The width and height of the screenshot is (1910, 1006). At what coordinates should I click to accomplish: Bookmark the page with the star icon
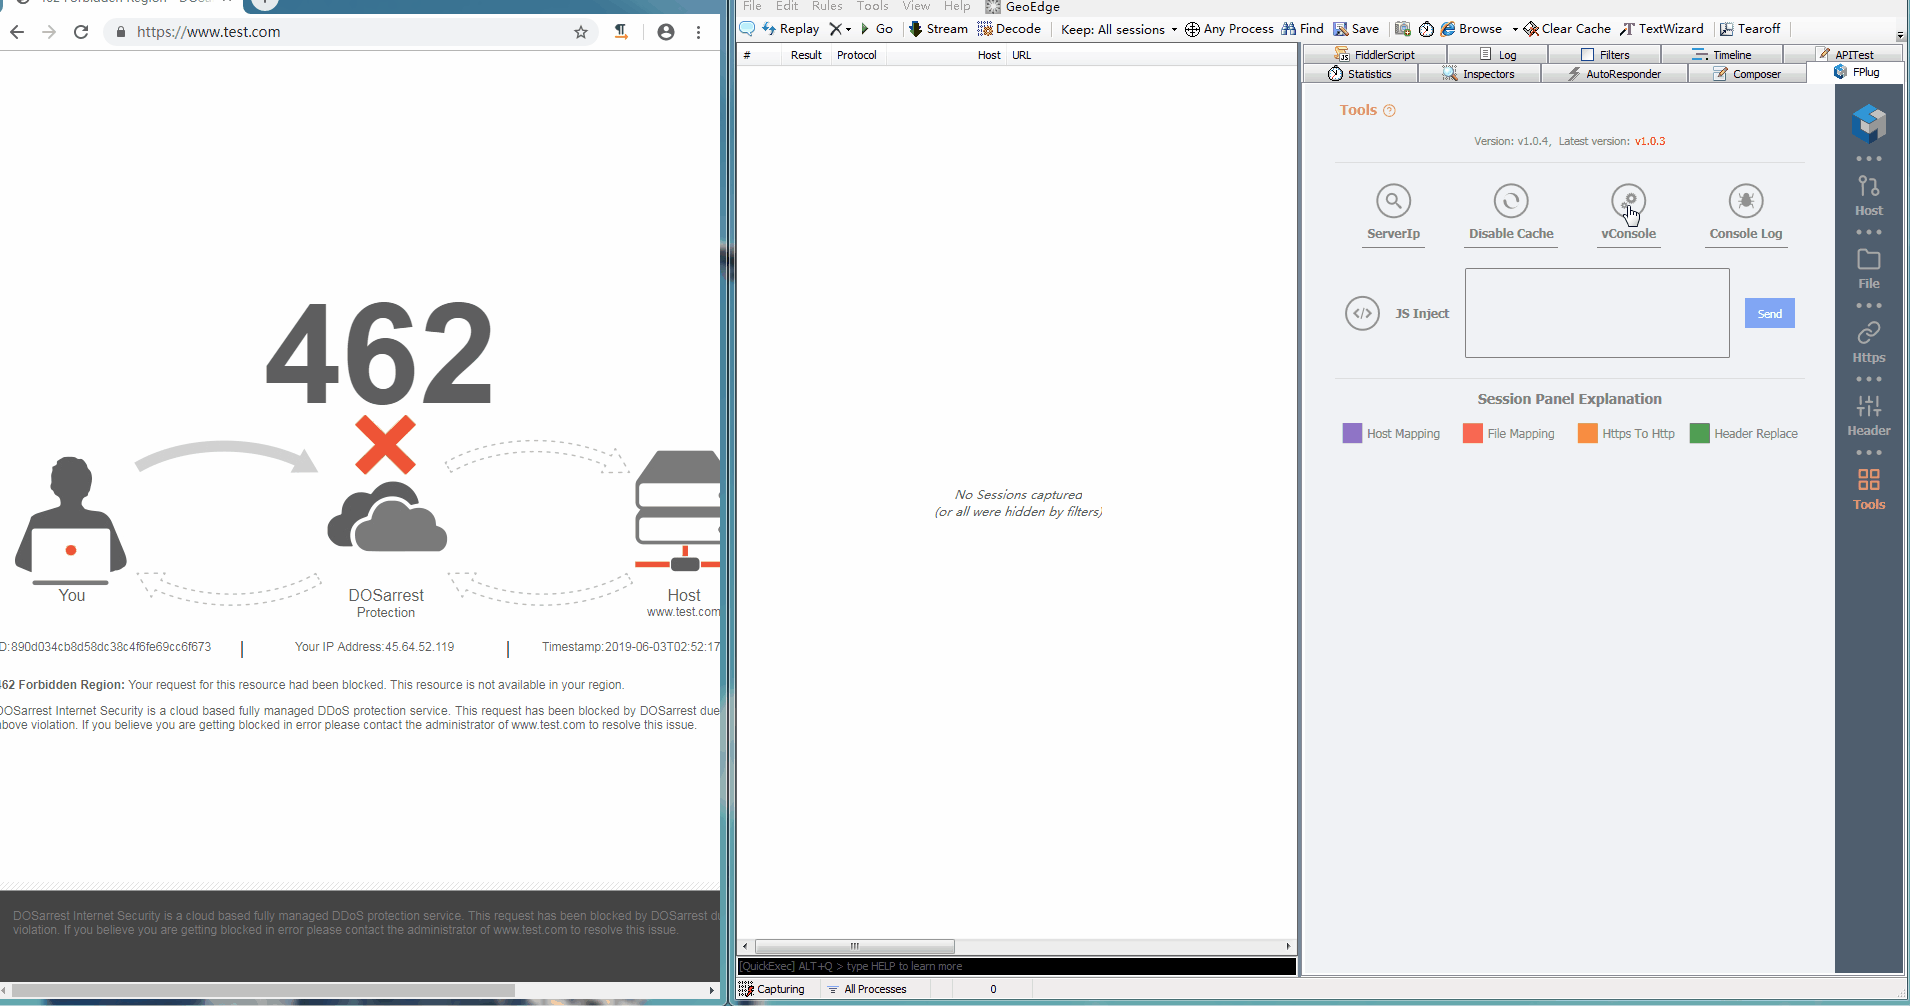[581, 32]
